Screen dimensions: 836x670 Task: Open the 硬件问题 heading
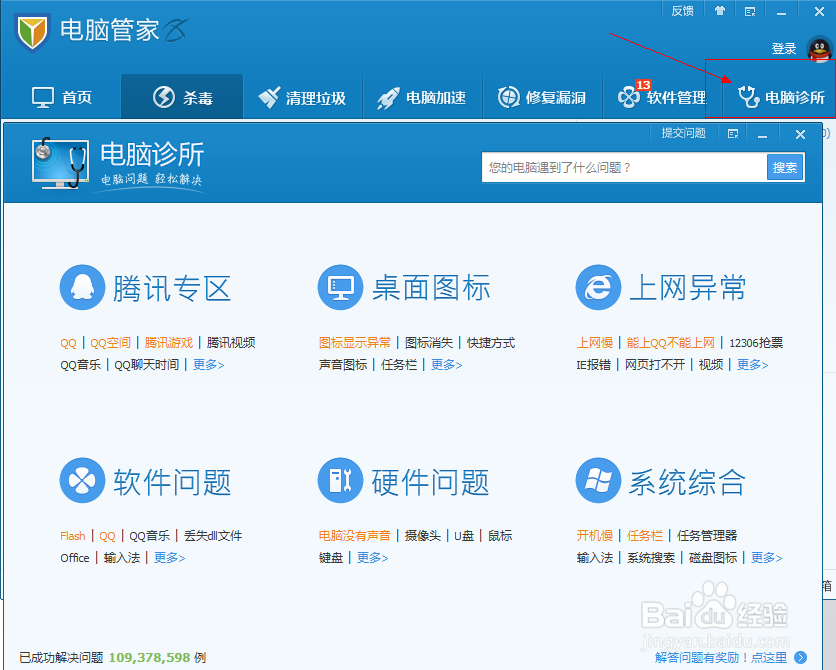coord(430,482)
